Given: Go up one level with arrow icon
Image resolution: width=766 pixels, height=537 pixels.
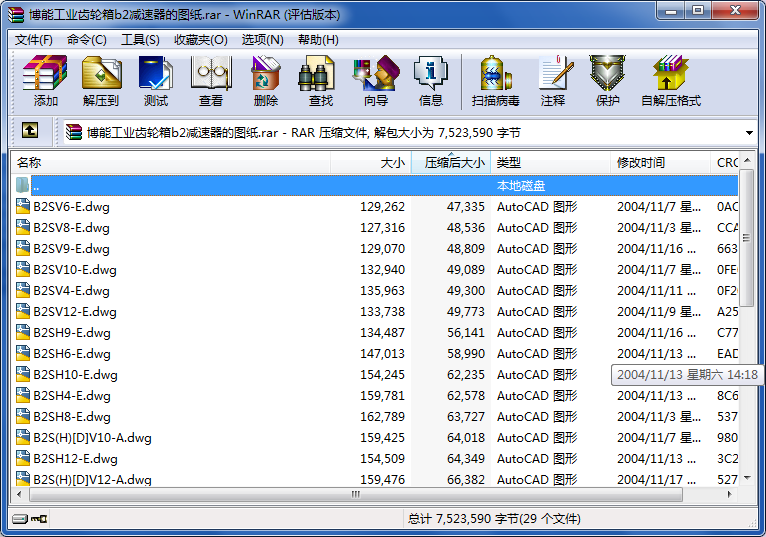Looking at the screenshot, I should click(30, 131).
